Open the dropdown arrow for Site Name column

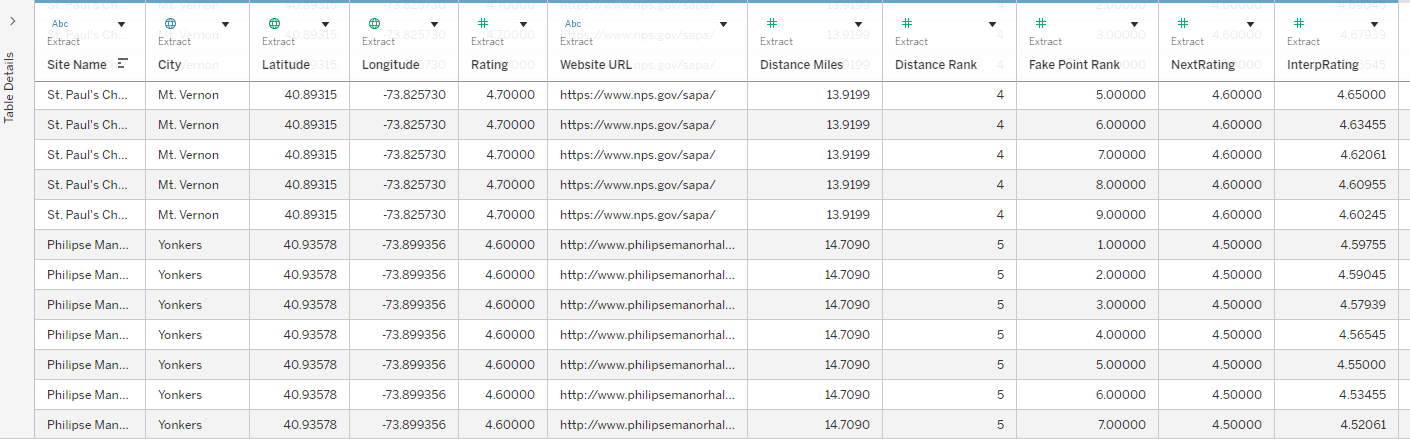[x=122, y=24]
